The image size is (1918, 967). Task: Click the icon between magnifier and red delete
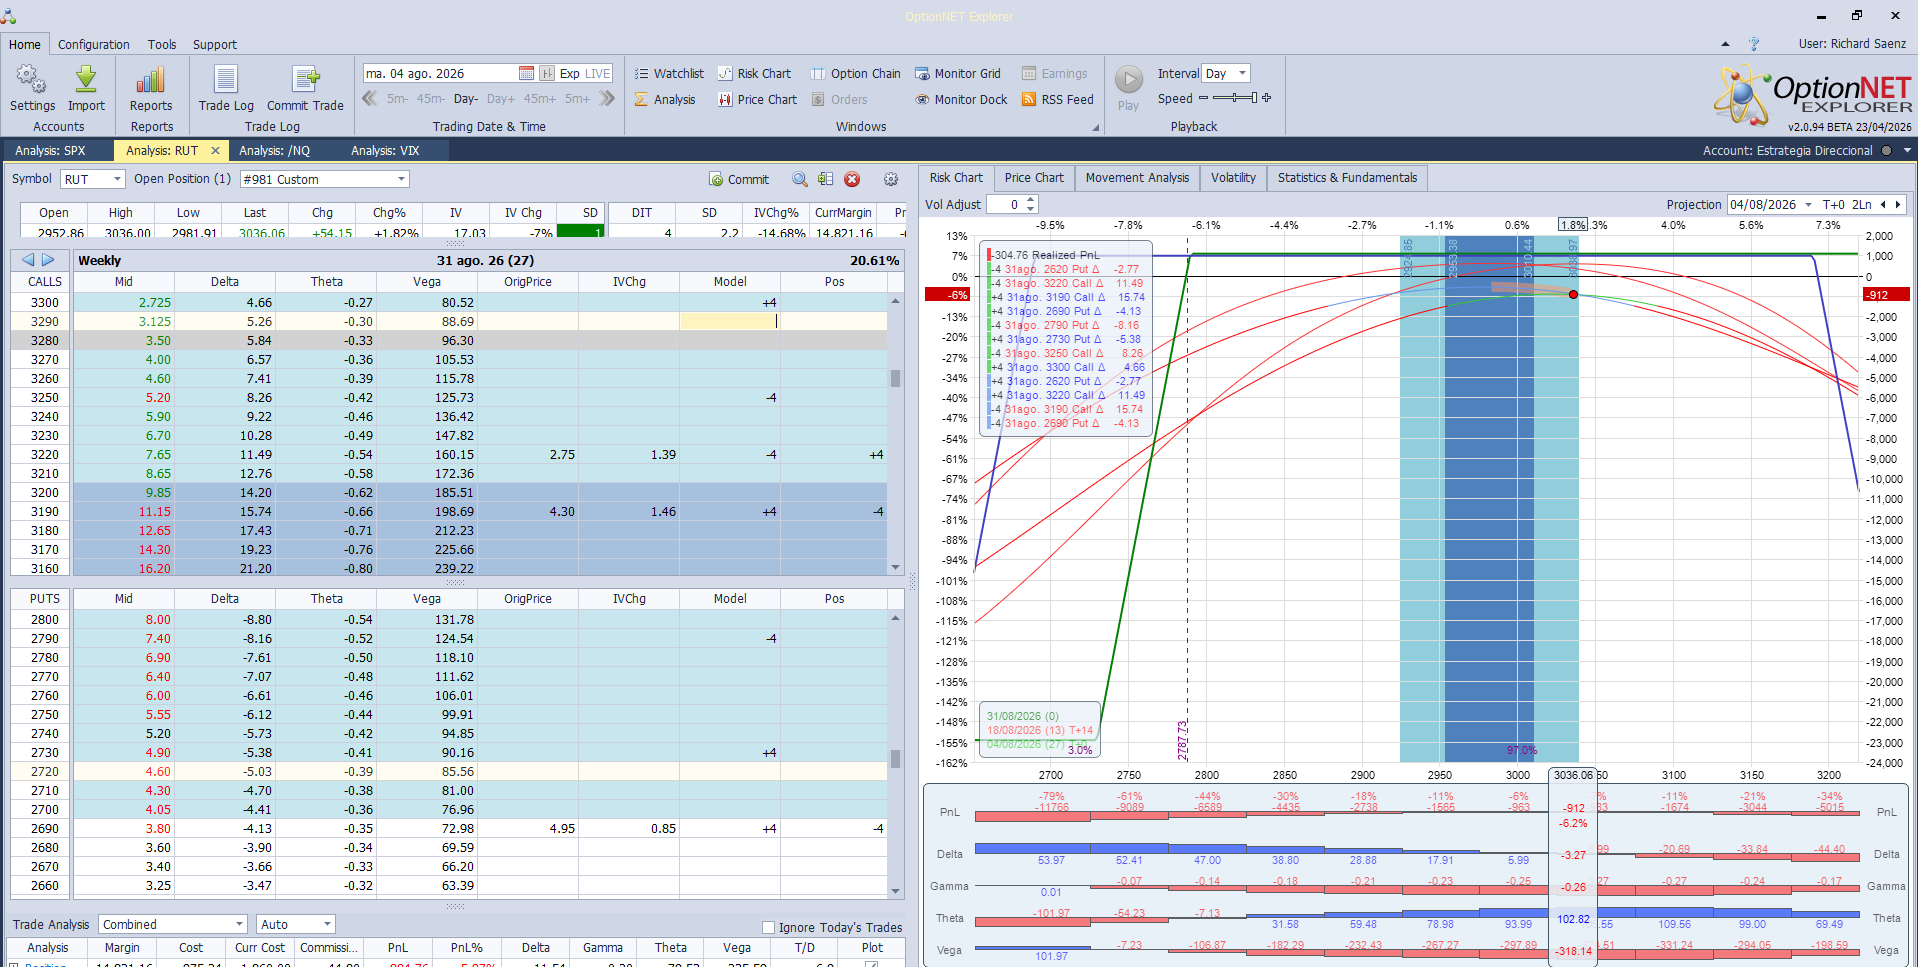[x=825, y=179]
